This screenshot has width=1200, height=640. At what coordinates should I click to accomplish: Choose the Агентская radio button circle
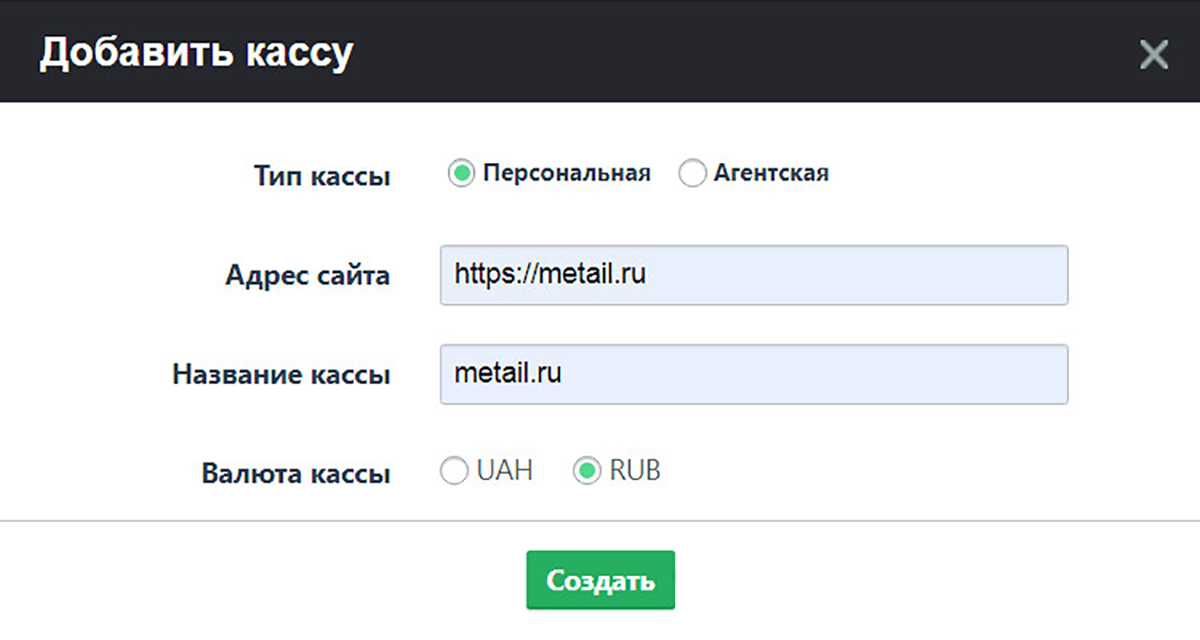[692, 174]
